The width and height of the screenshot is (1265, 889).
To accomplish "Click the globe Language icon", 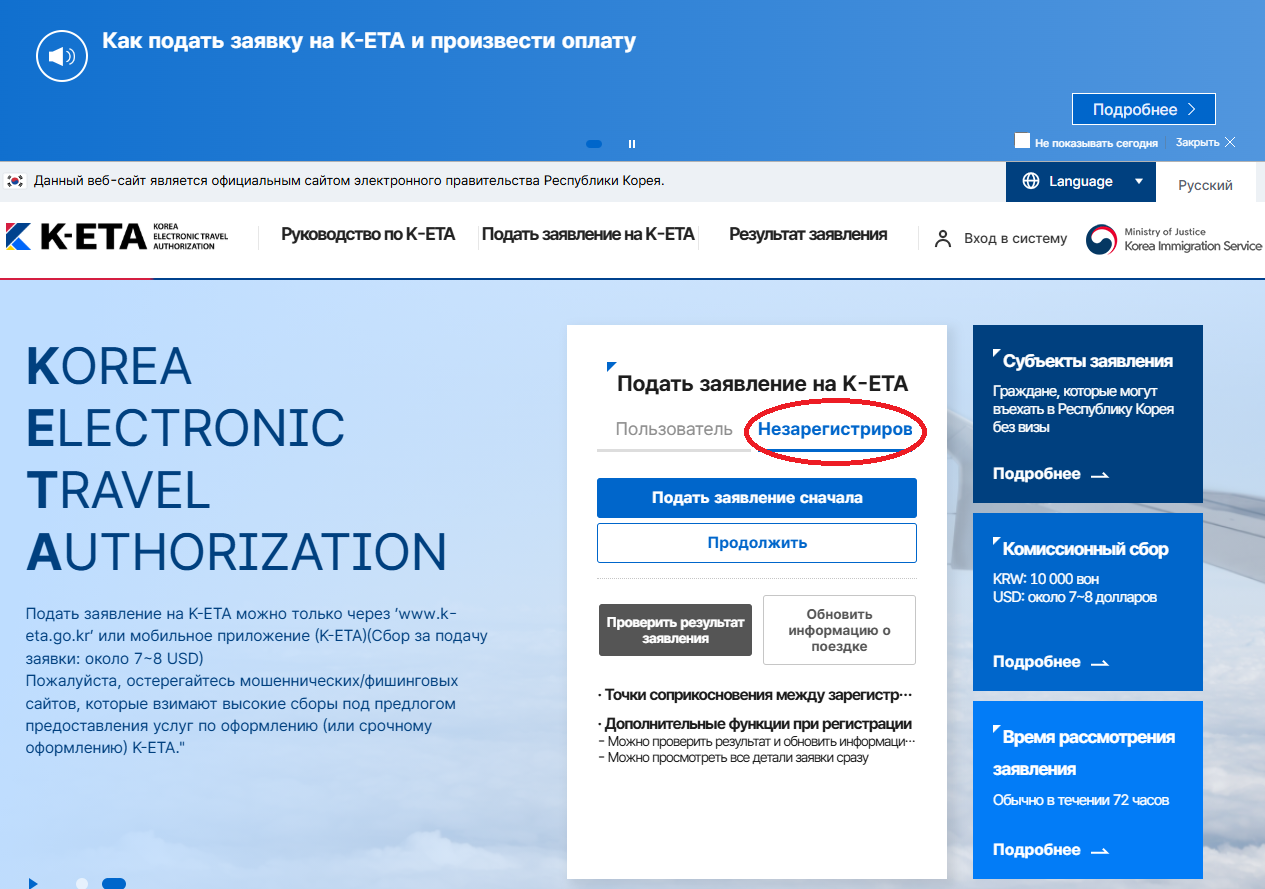I will pos(1032,181).
